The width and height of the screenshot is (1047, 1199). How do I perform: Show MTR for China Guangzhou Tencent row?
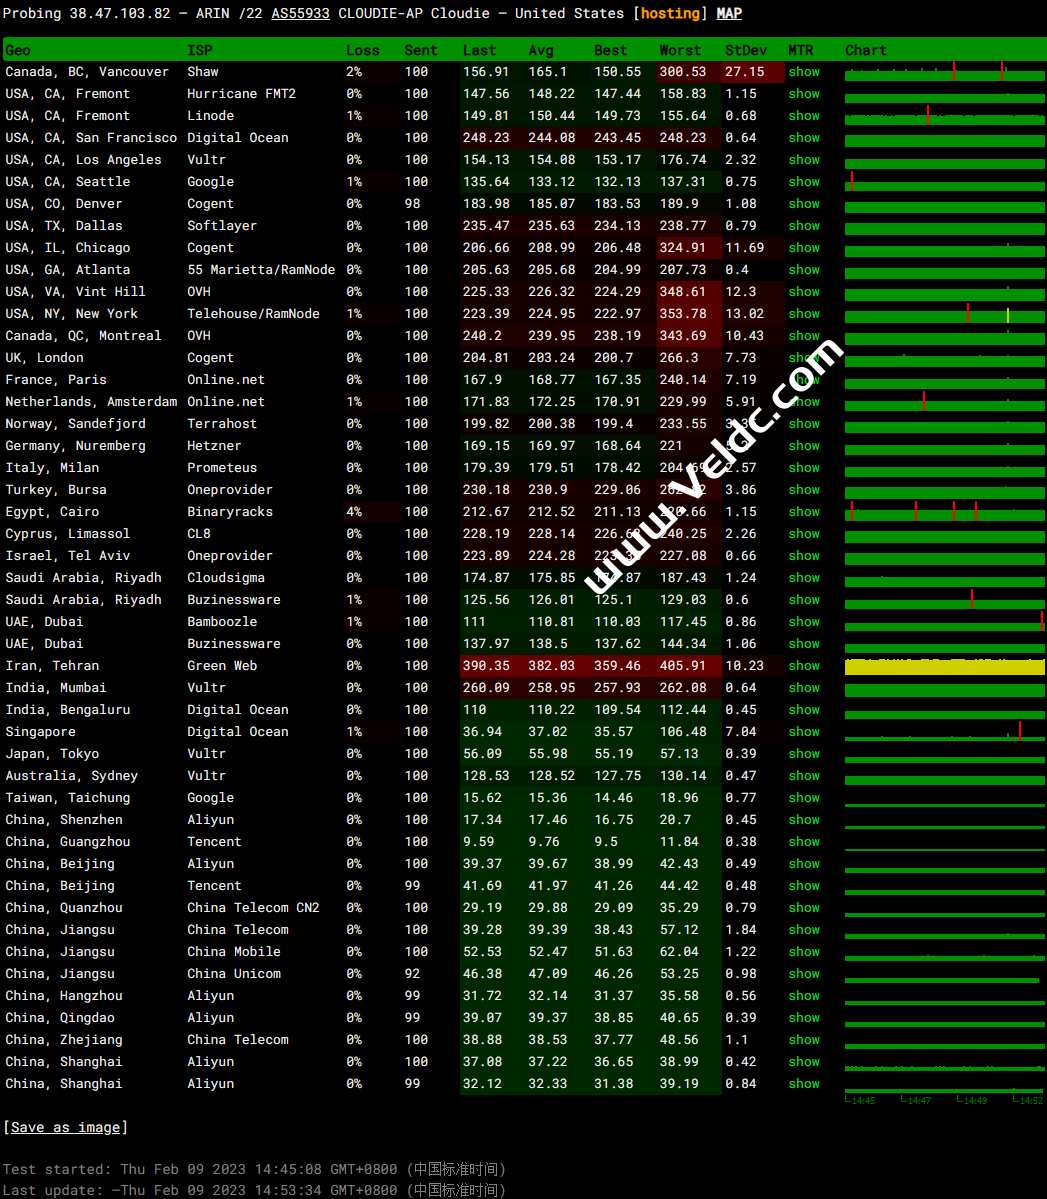pyautogui.click(x=803, y=842)
